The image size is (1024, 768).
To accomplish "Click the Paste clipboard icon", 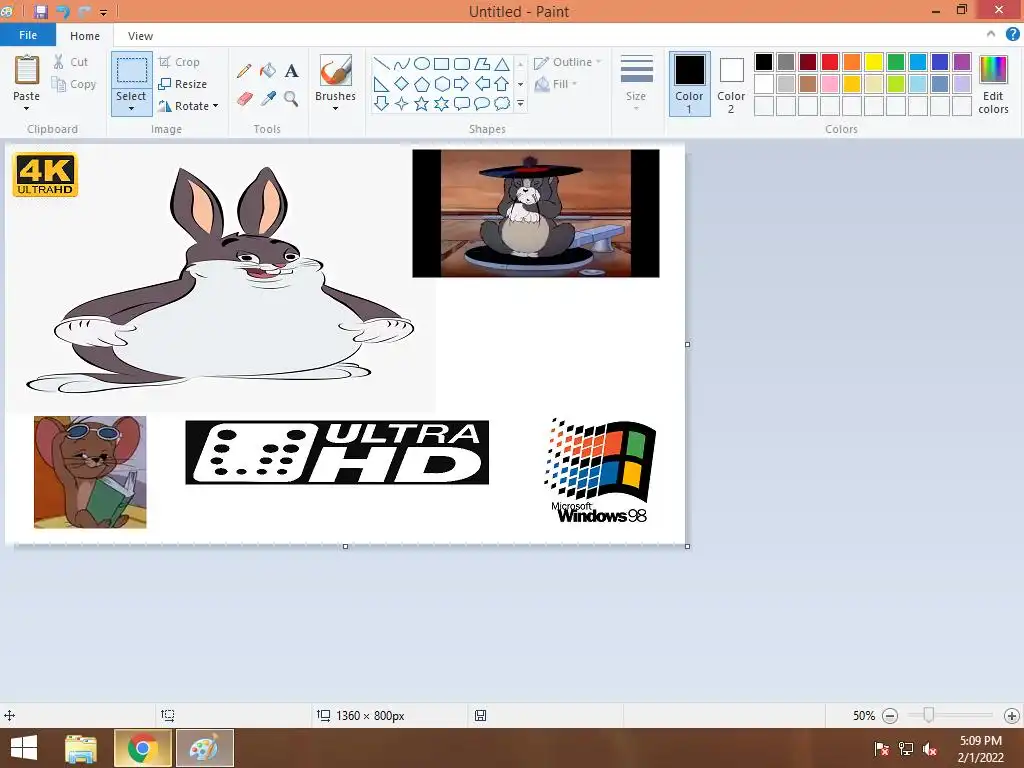I will 27,70.
